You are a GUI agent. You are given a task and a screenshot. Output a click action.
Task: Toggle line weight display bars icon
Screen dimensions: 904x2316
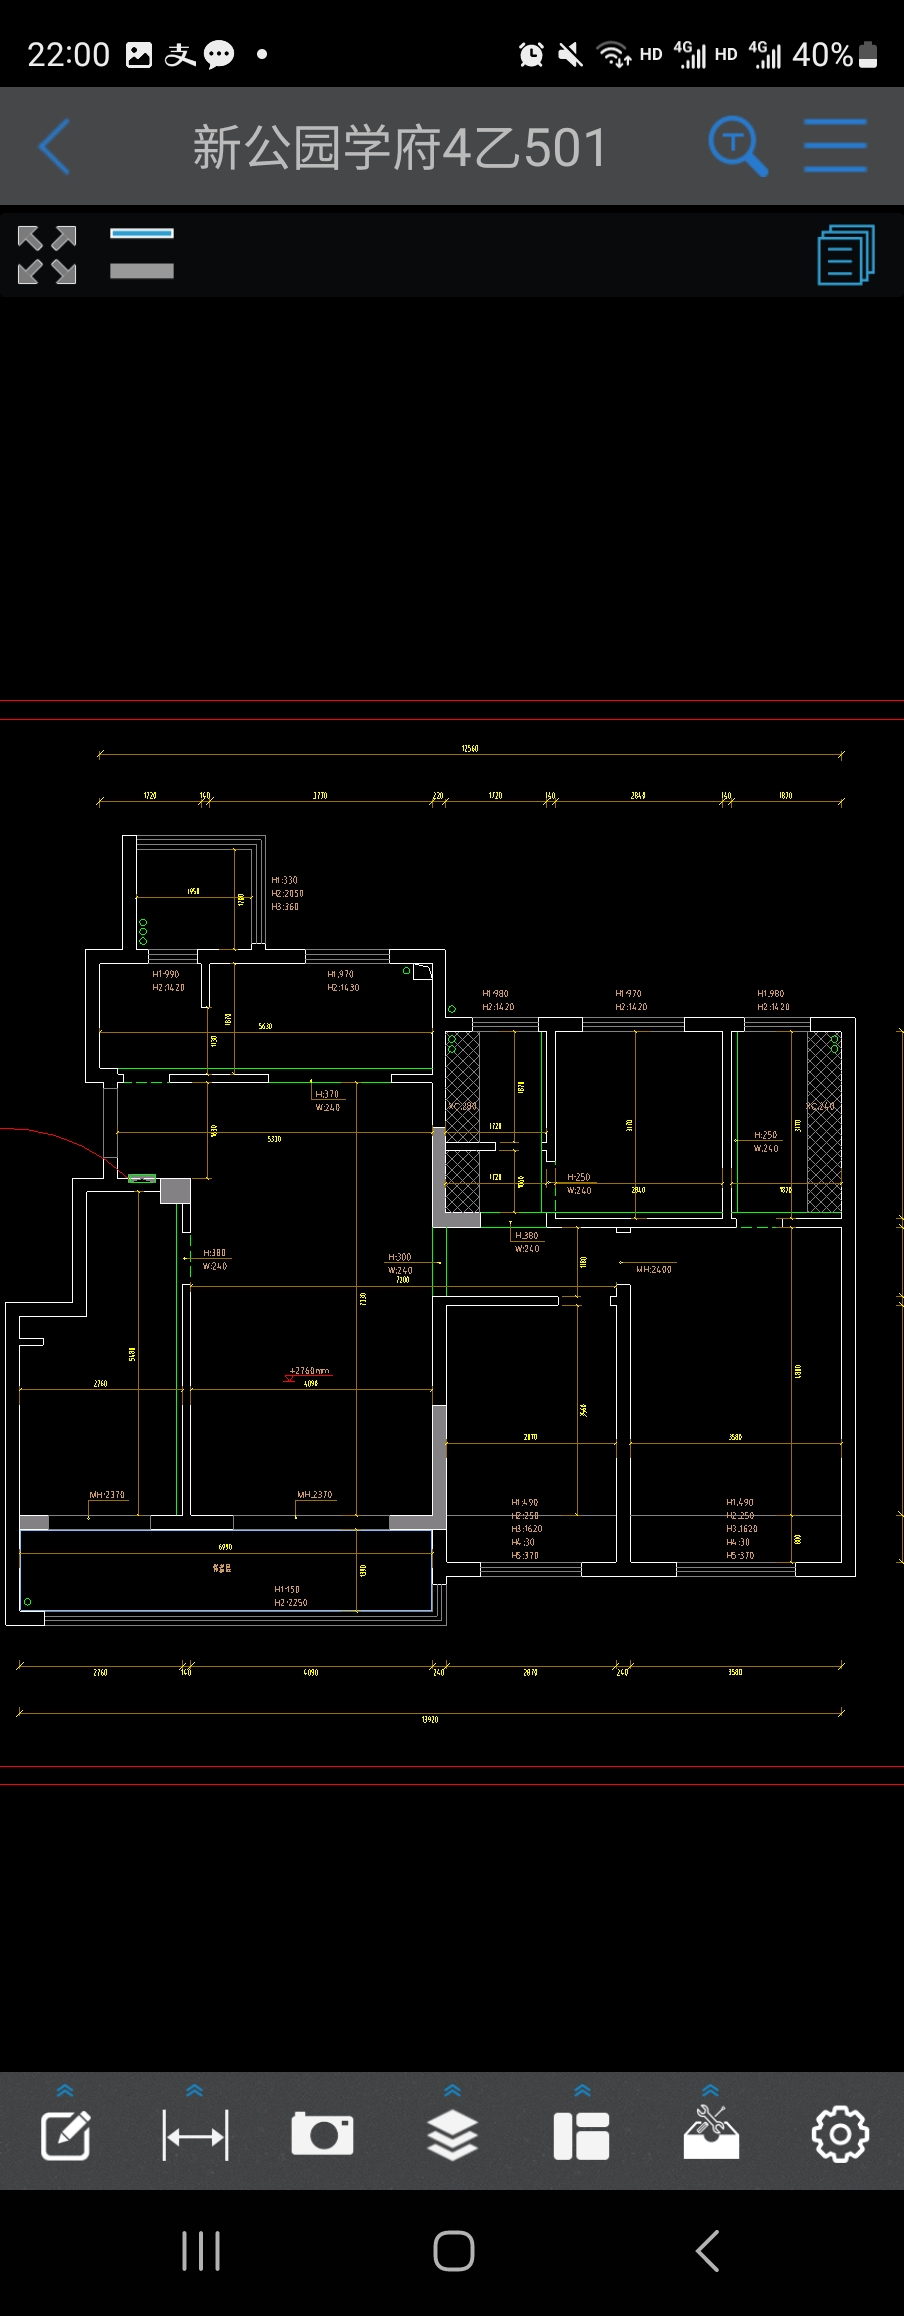click(x=142, y=253)
